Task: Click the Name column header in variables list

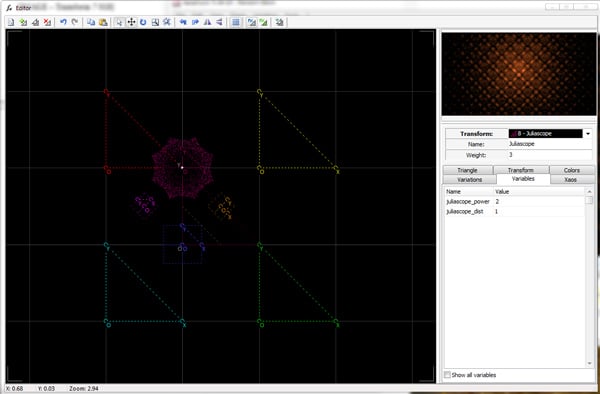Action: point(469,191)
